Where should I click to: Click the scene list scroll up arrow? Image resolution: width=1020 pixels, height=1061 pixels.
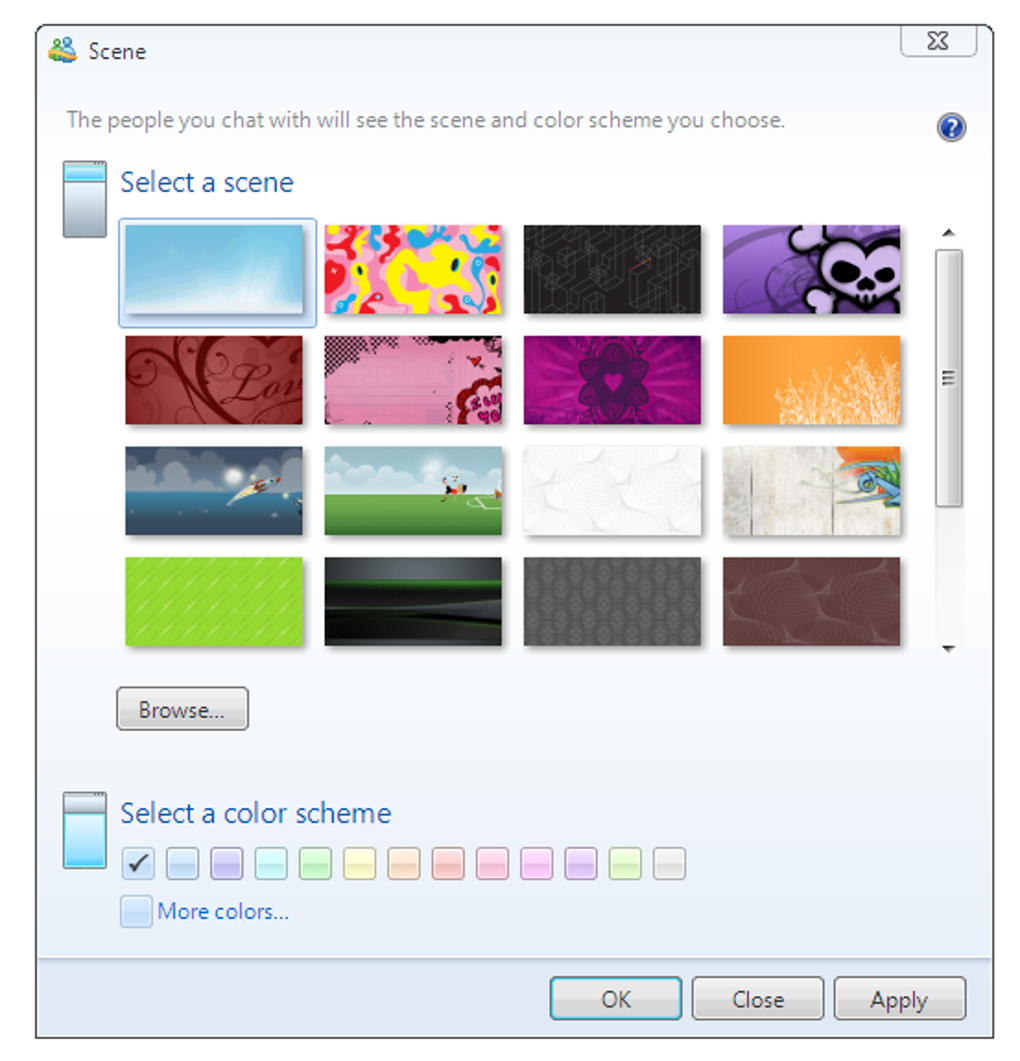point(948,233)
